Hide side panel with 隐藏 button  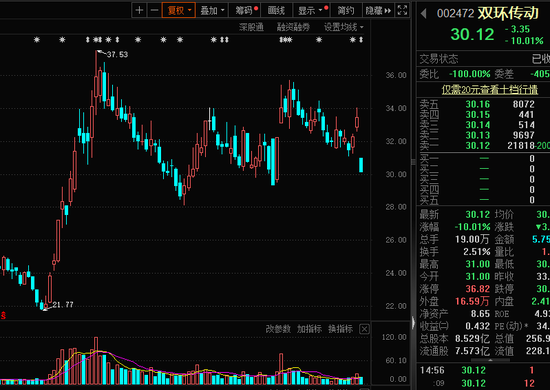[378, 10]
